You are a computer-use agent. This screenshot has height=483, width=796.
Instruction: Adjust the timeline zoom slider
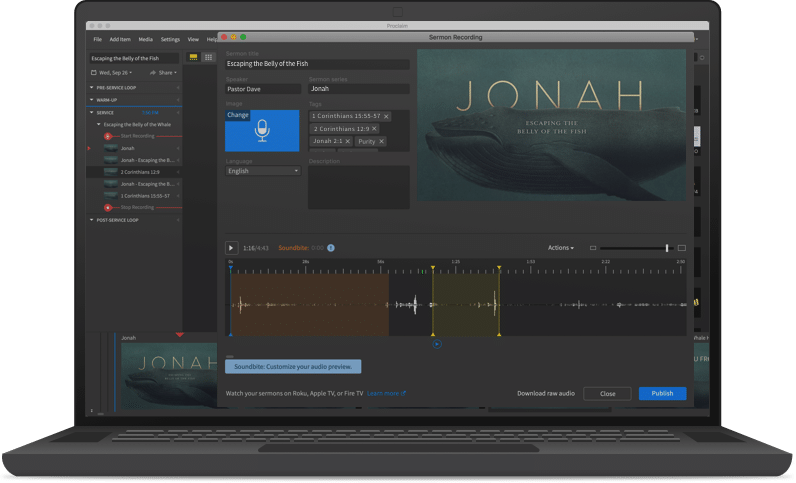coord(667,248)
